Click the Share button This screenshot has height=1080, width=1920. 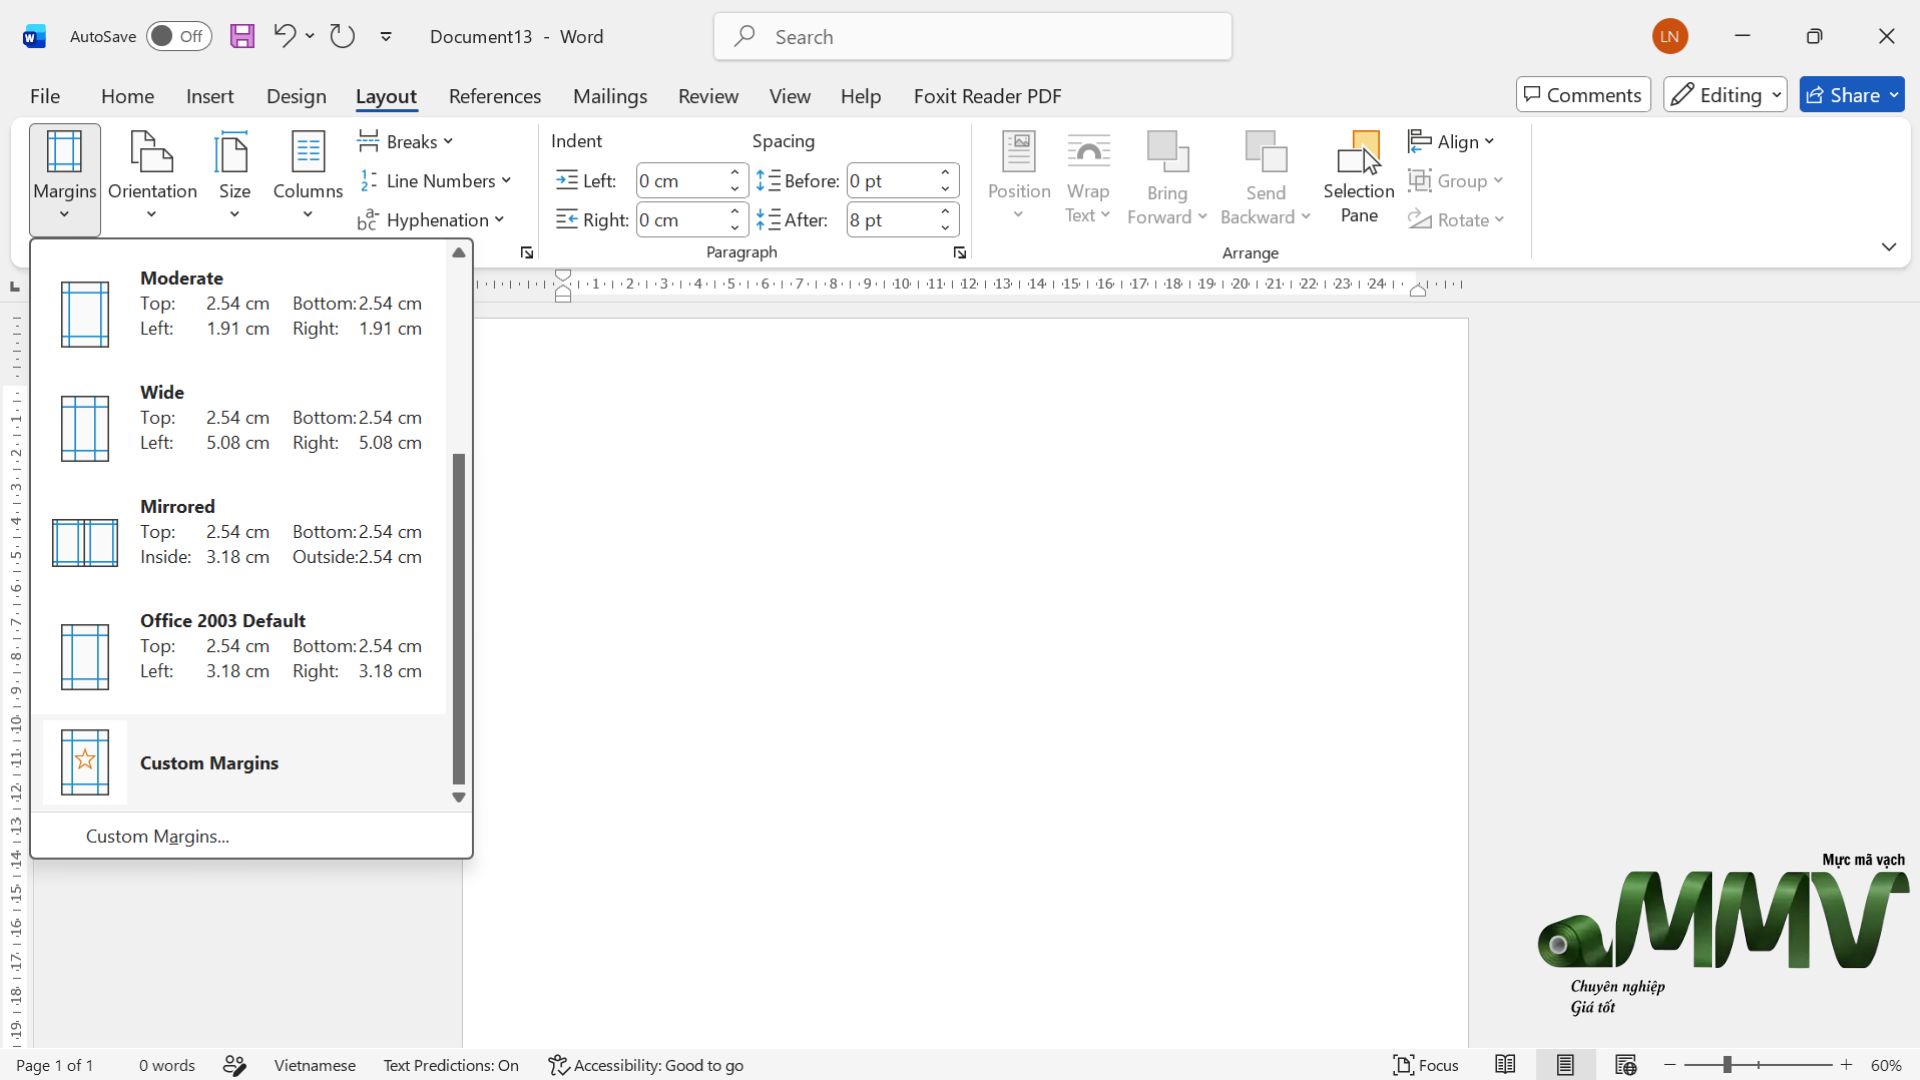pos(1852,95)
